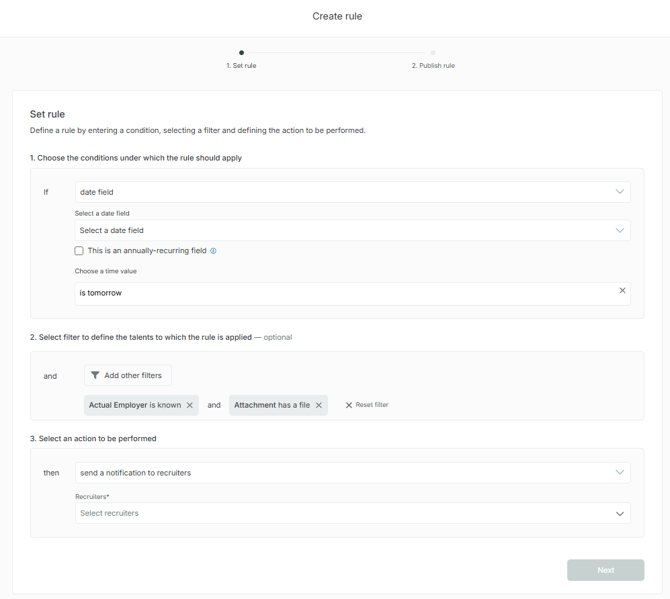The width and height of the screenshot is (670, 599).
Task: Click the info icon beside annually-recurring field
Action: [x=213, y=251]
